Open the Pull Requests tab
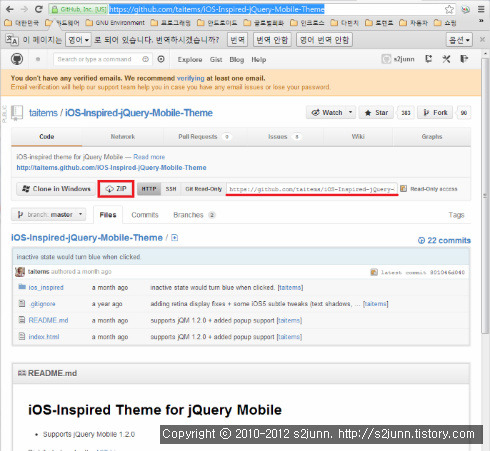The width and height of the screenshot is (490, 451). pos(205,137)
